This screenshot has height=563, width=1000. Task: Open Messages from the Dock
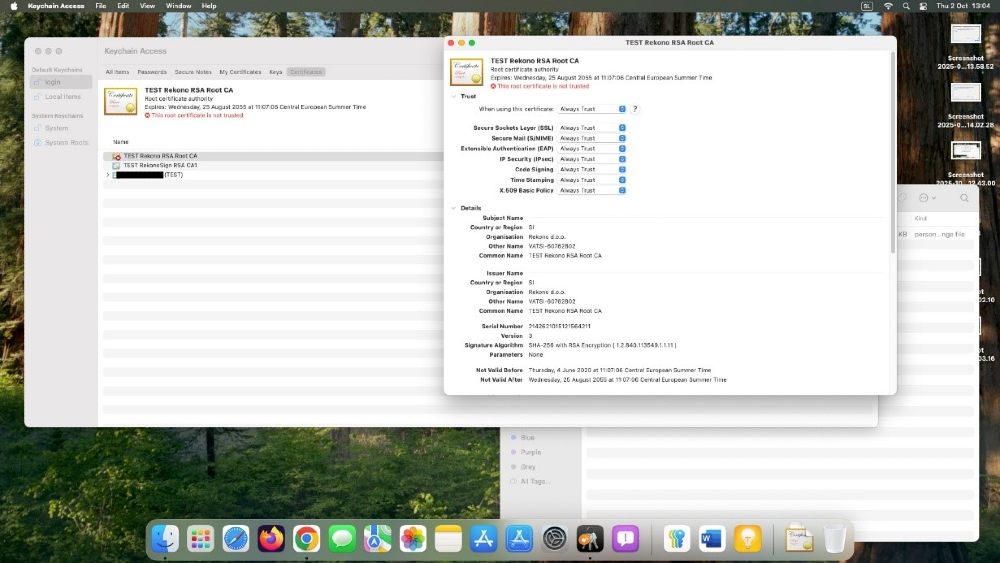(342, 539)
